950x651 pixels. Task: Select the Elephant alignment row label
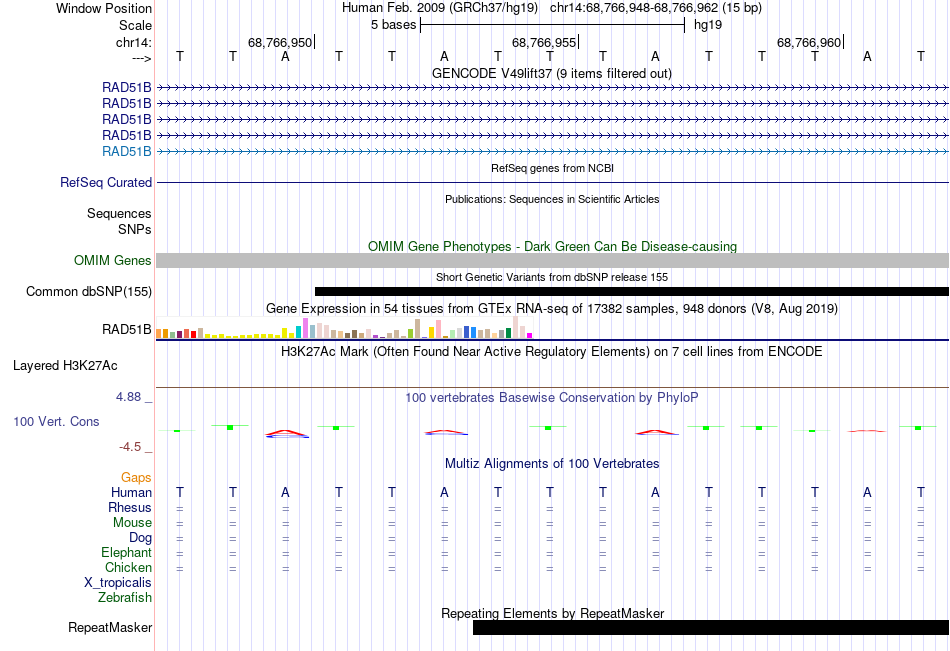pos(127,552)
